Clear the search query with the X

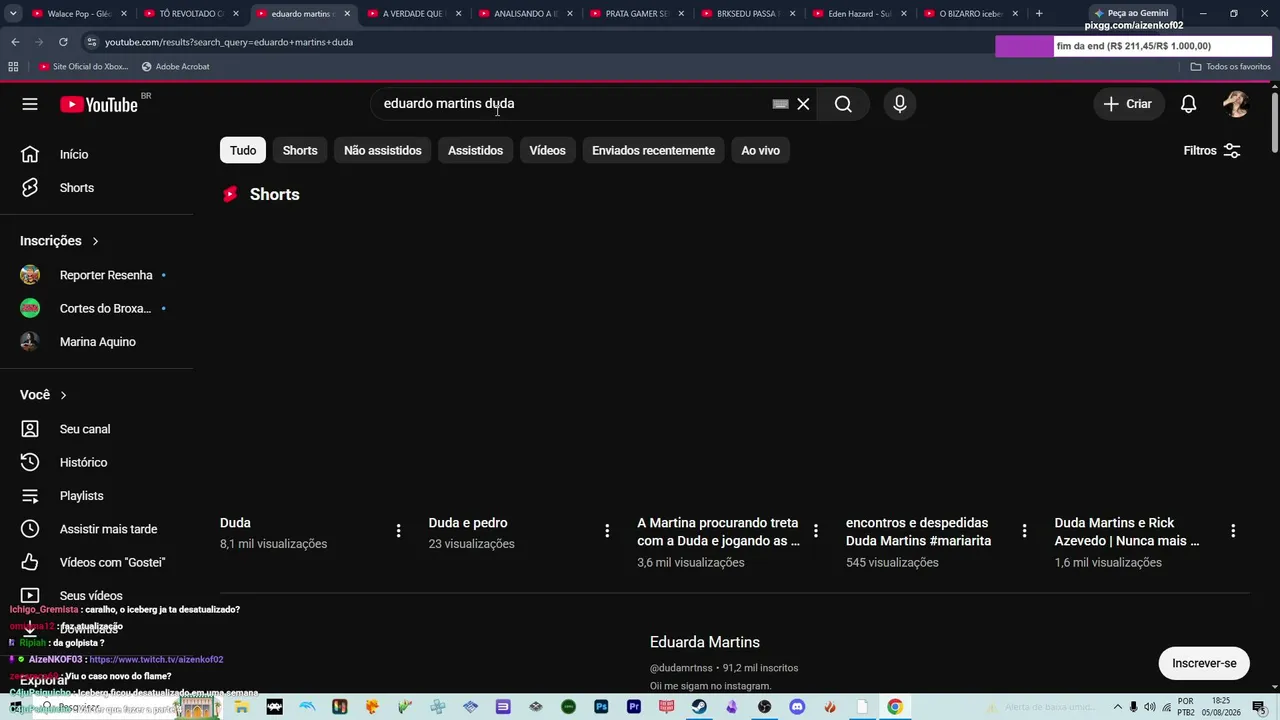pyautogui.click(x=803, y=104)
